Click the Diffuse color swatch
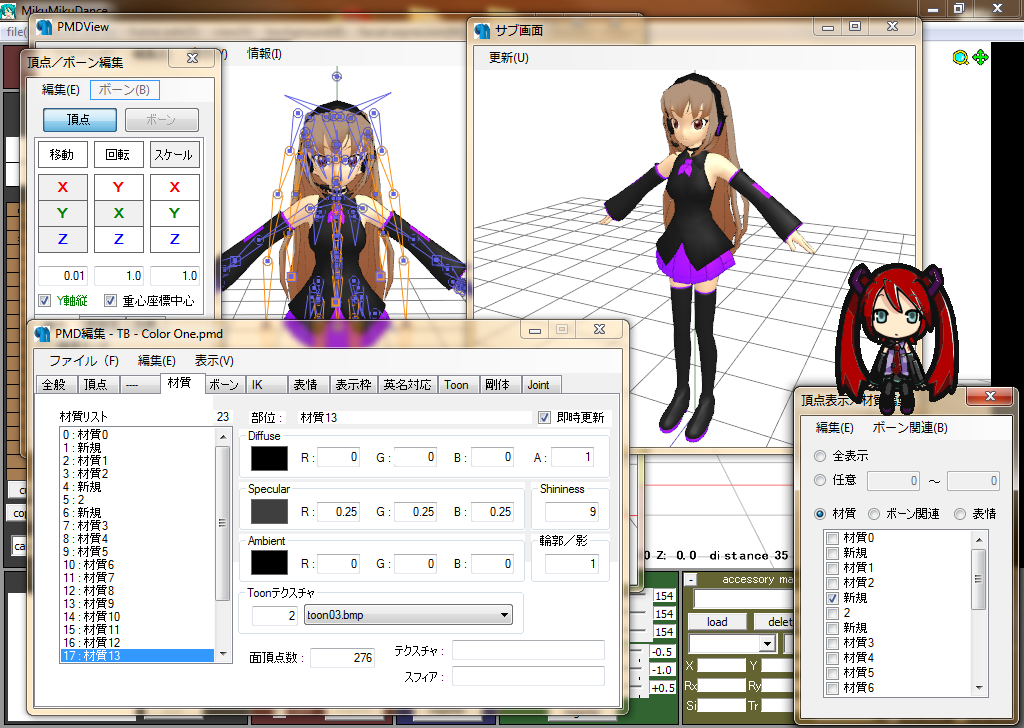Viewport: 1024px width, 728px height. click(x=269, y=458)
